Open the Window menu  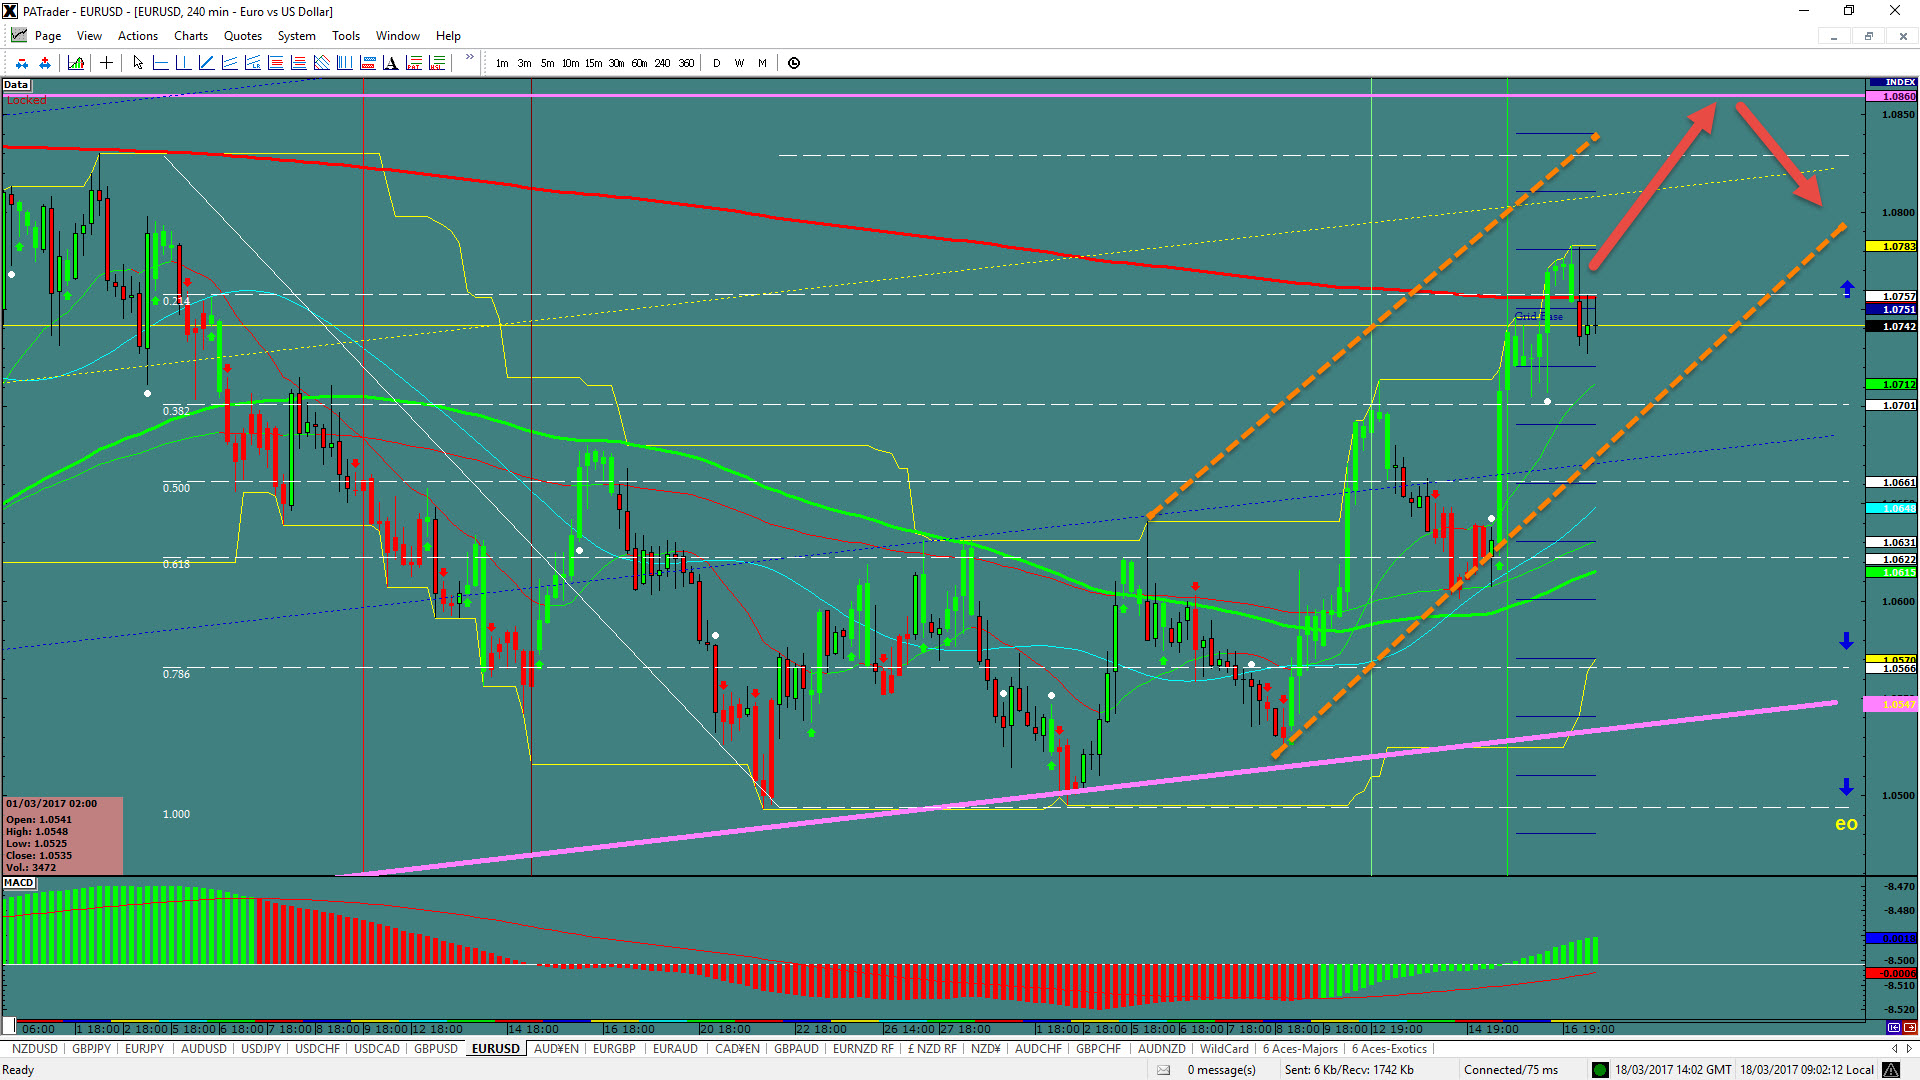coord(398,36)
